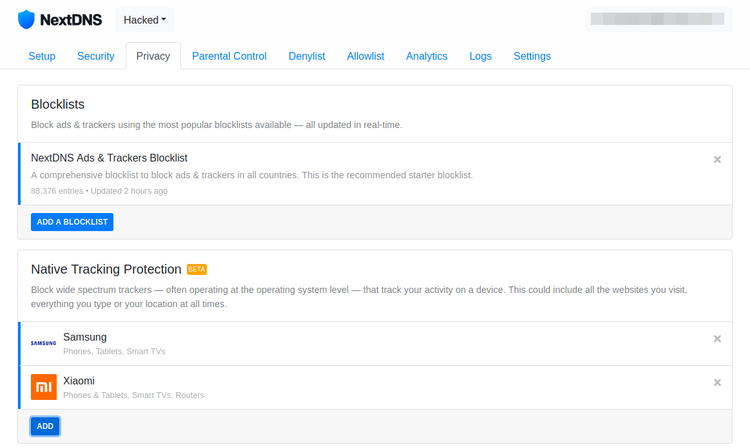Click the Samsung entry name

tap(85, 337)
